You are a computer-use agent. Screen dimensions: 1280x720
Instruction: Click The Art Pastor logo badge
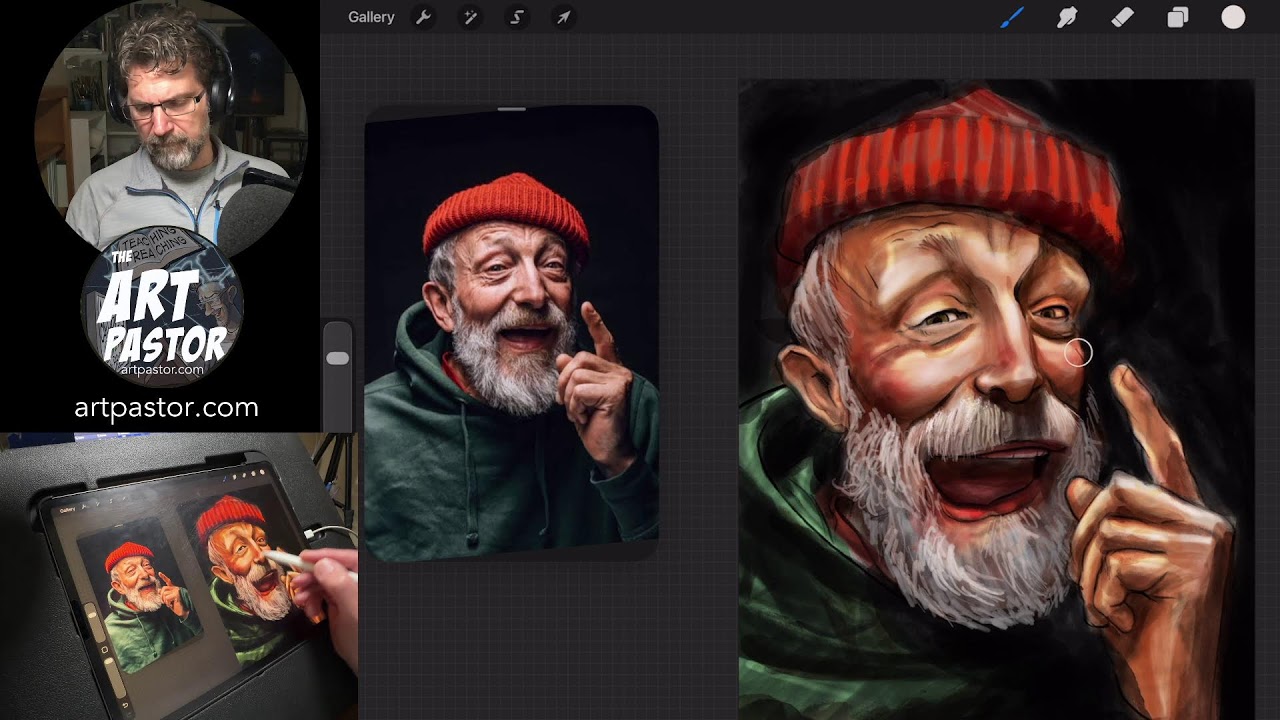click(162, 307)
